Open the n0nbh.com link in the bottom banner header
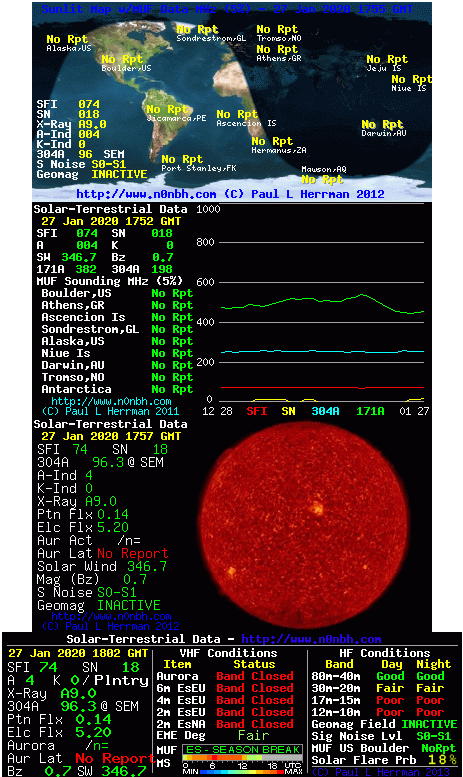This screenshot has width=463, height=777. click(311, 639)
